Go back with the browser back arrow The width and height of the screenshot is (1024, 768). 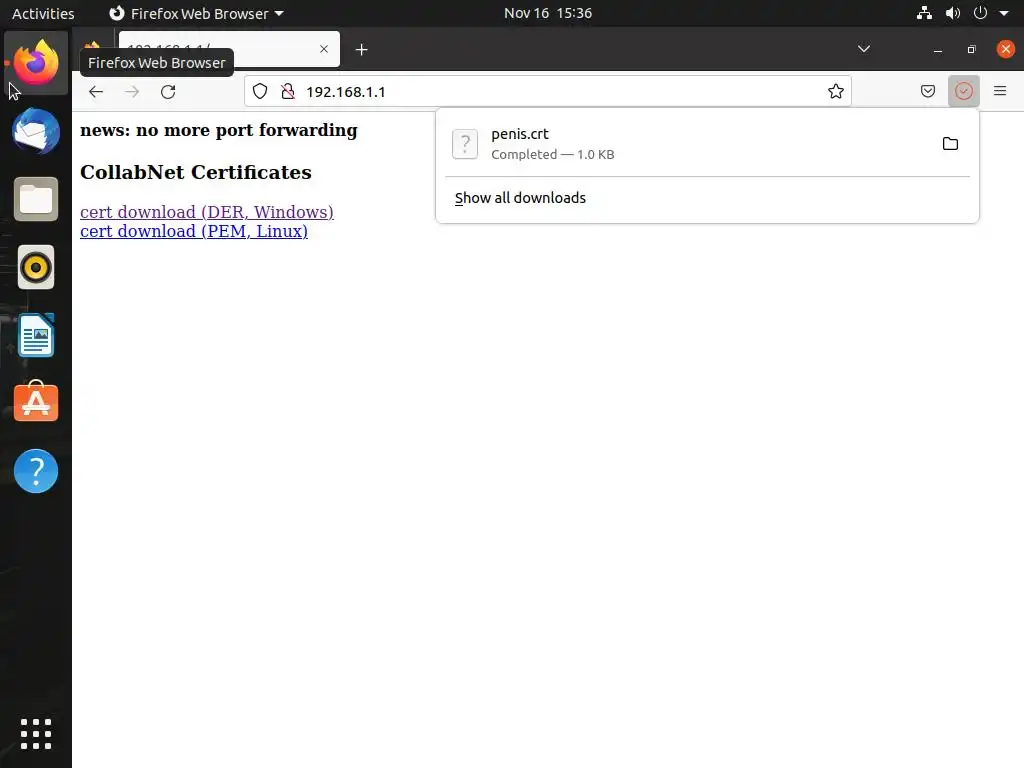pyautogui.click(x=96, y=91)
